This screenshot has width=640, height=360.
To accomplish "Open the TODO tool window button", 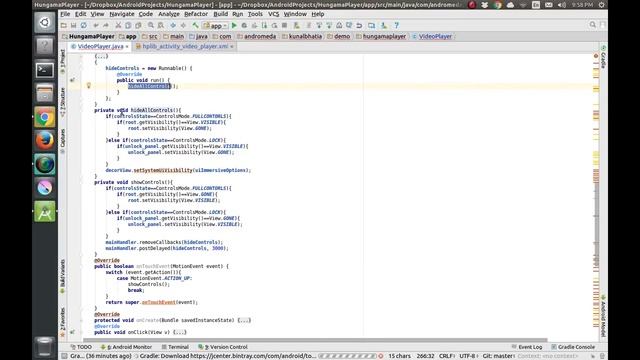I will tap(81, 347).
